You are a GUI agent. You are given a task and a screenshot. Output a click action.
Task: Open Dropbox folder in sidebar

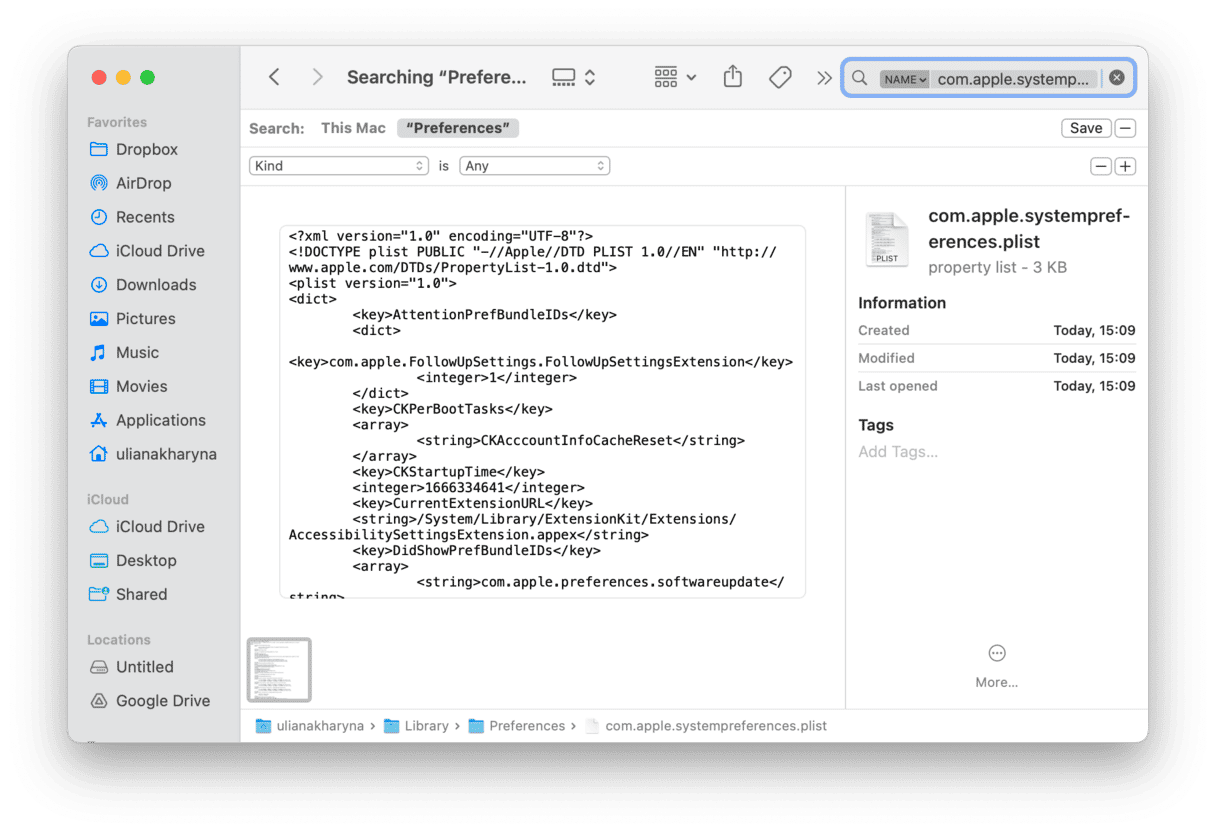pos(146,149)
